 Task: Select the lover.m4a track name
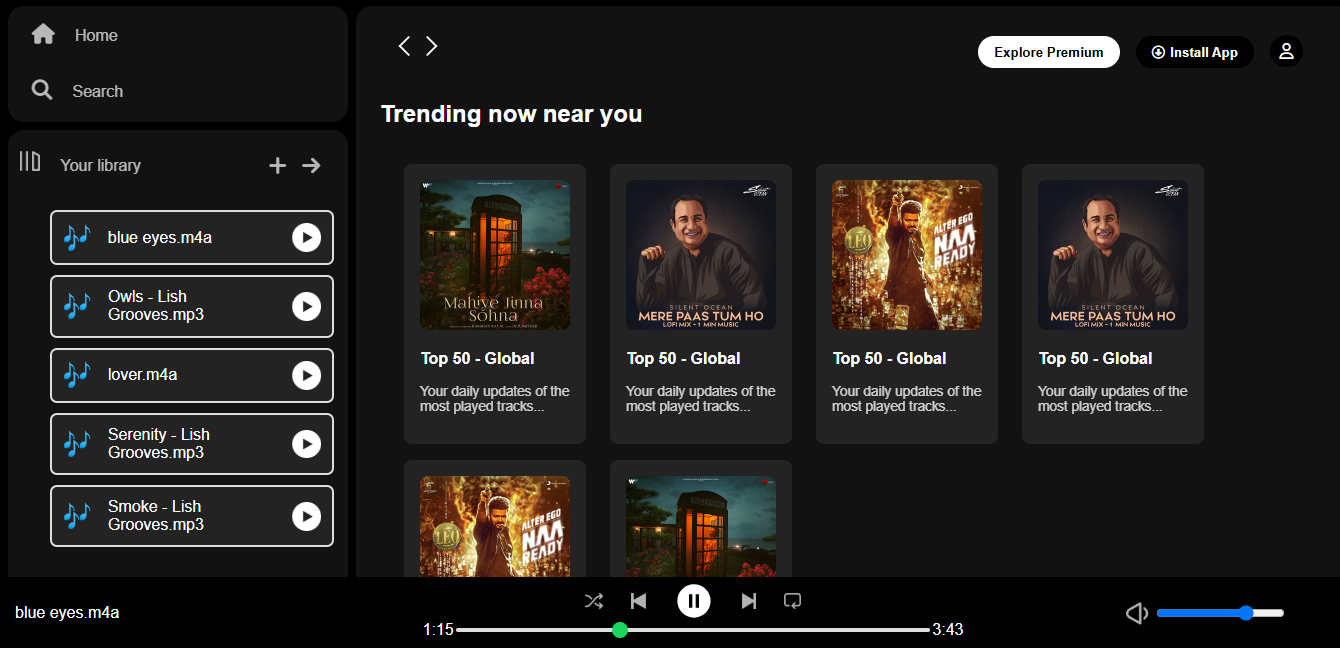(143, 374)
